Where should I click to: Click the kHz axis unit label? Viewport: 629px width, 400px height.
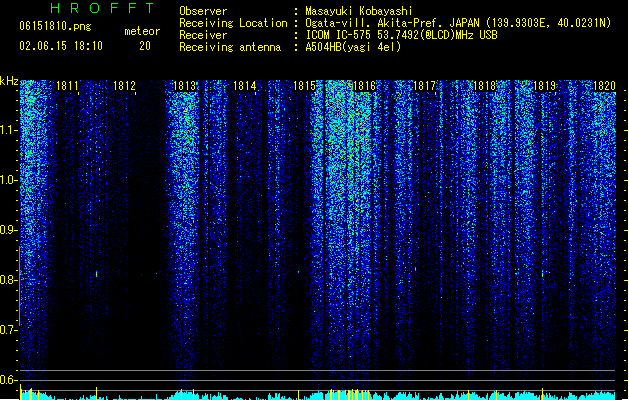9,81
